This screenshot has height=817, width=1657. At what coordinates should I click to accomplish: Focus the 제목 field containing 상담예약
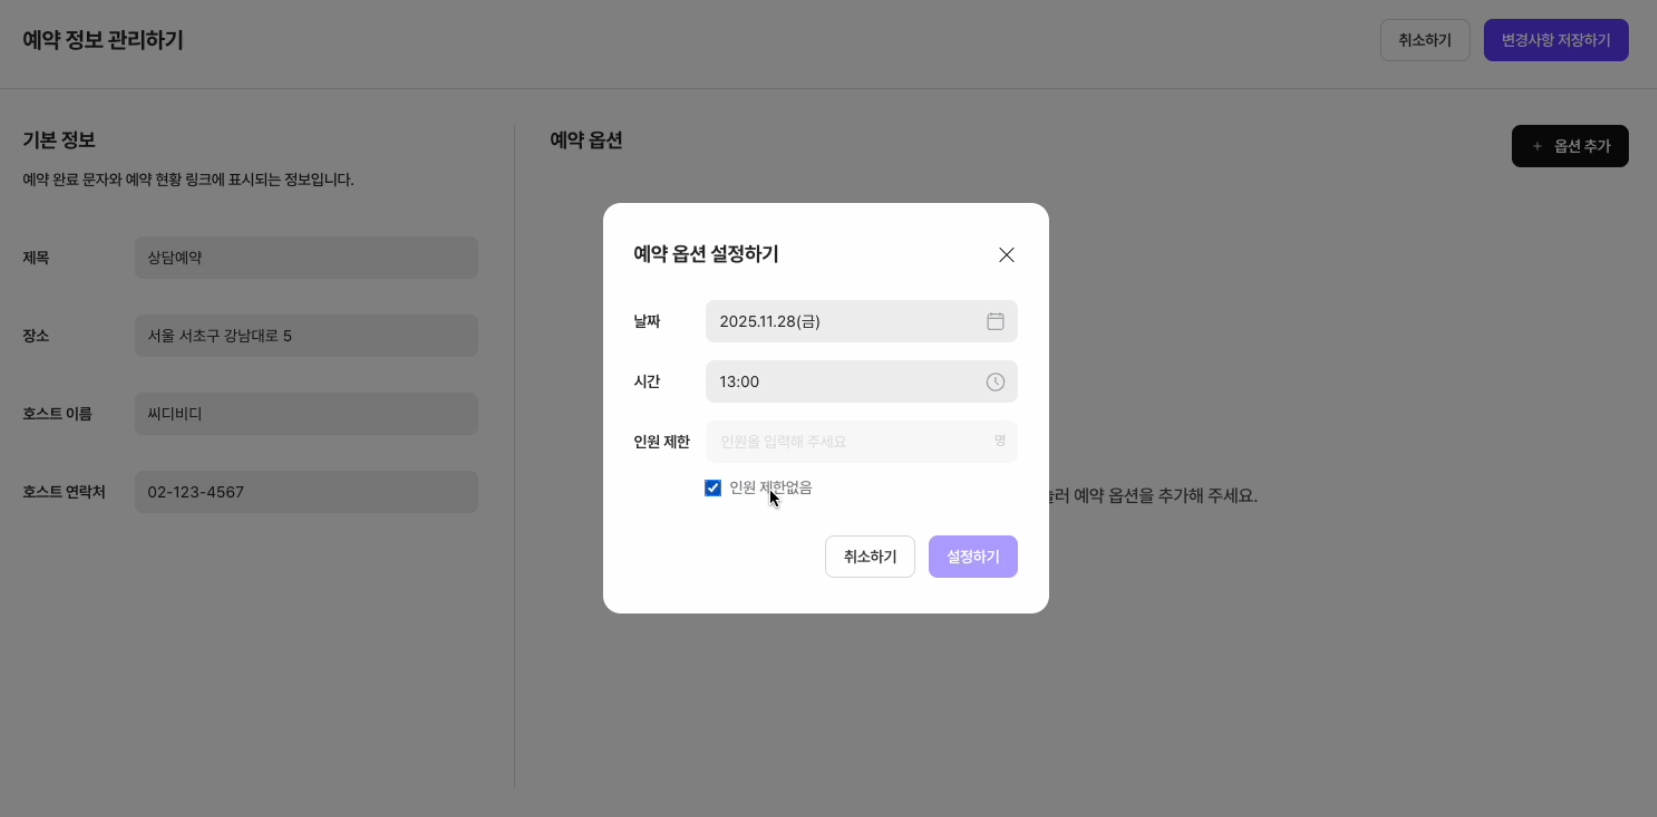306,258
